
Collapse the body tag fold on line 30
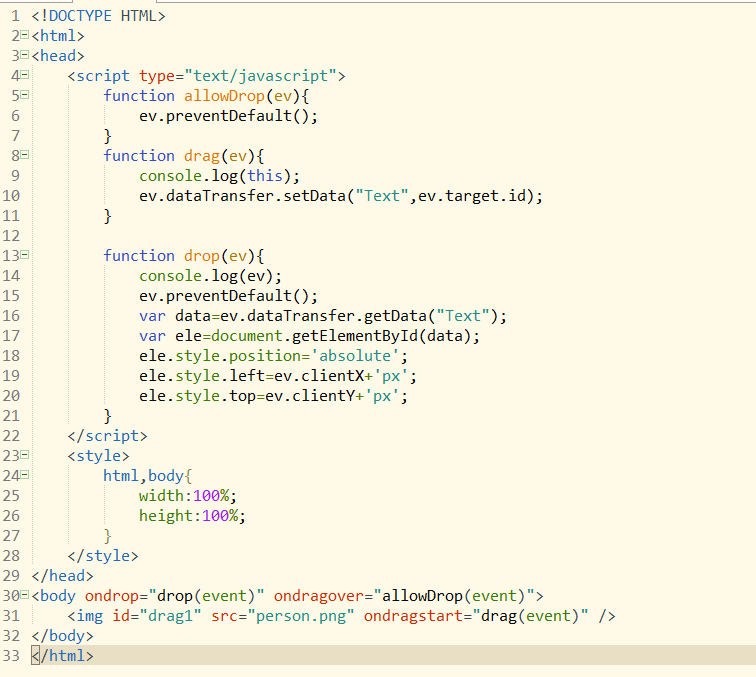coord(25,596)
